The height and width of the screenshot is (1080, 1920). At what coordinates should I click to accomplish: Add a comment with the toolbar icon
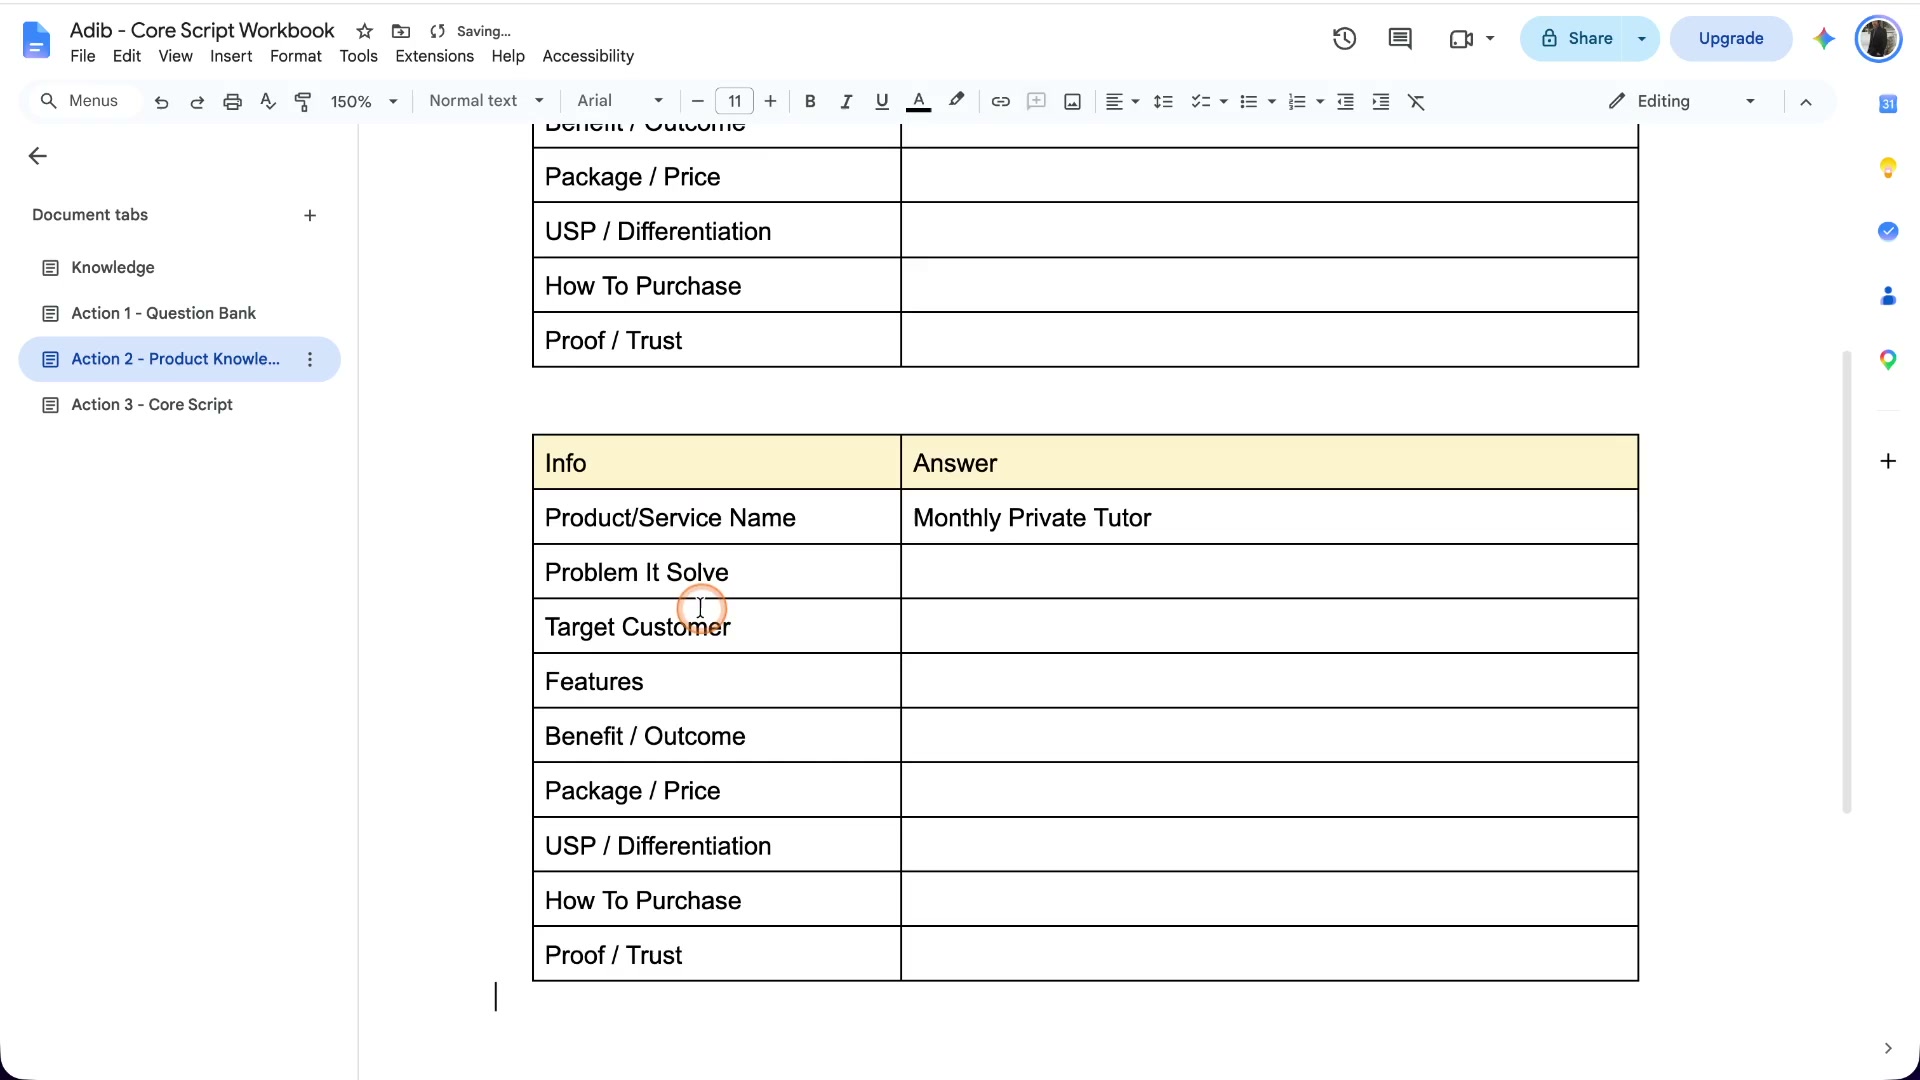point(1036,101)
